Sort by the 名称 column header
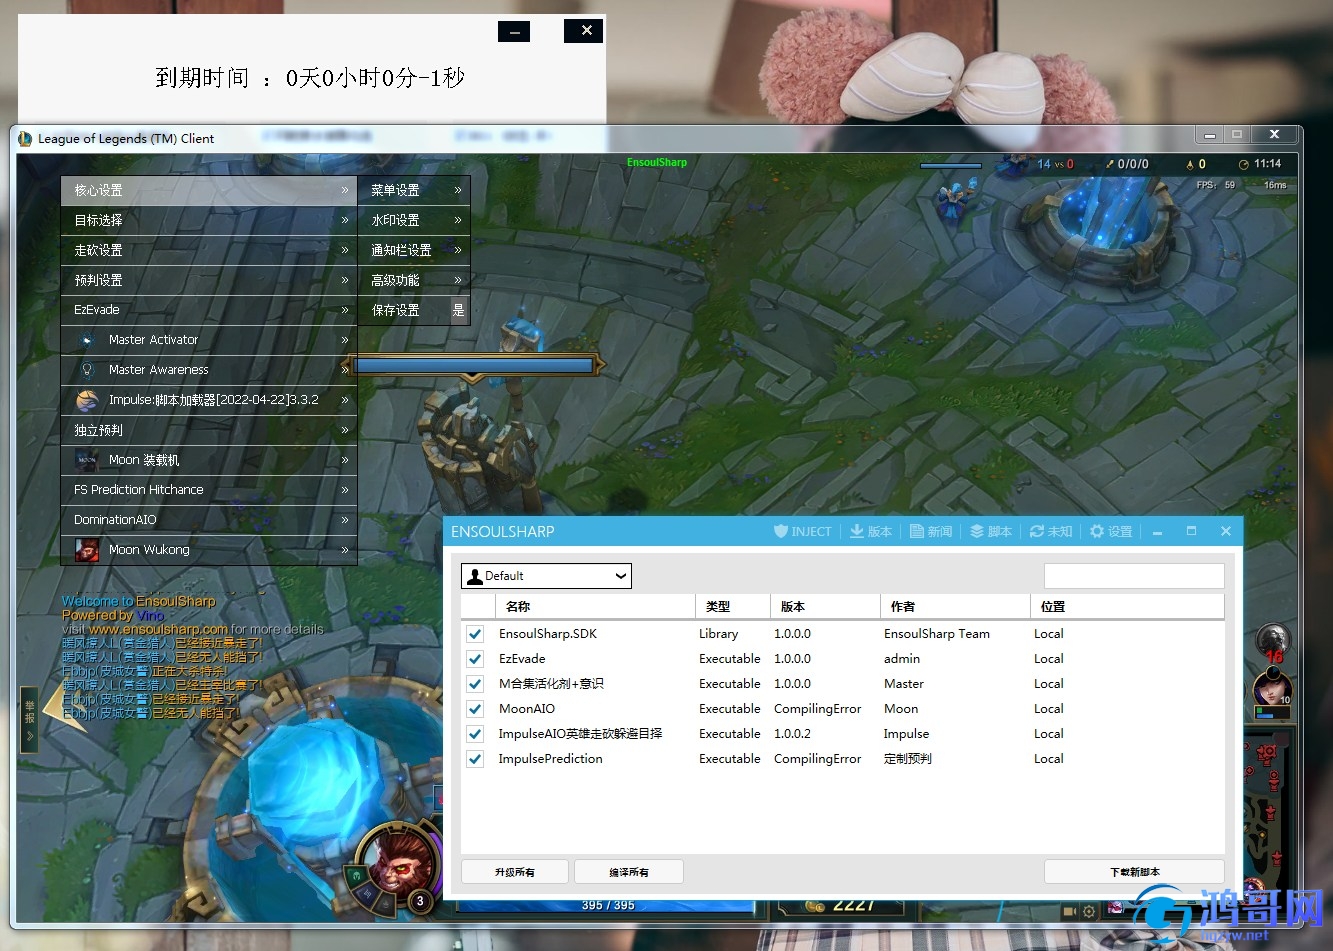 coord(595,606)
